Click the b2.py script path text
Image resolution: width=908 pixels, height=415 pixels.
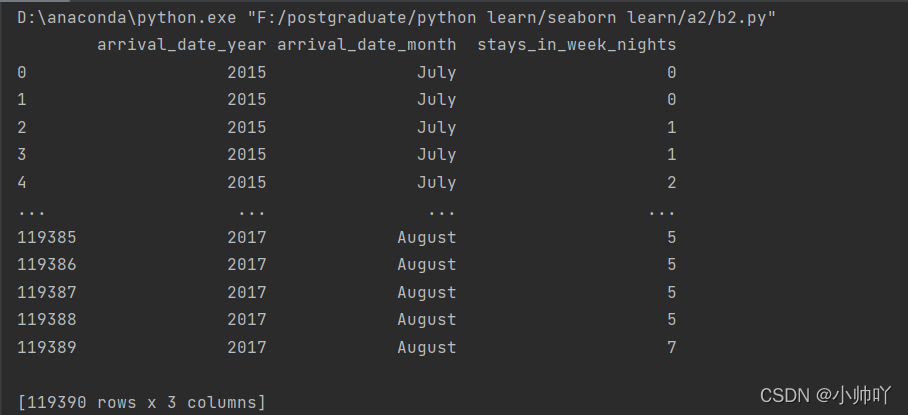[x=511, y=18]
